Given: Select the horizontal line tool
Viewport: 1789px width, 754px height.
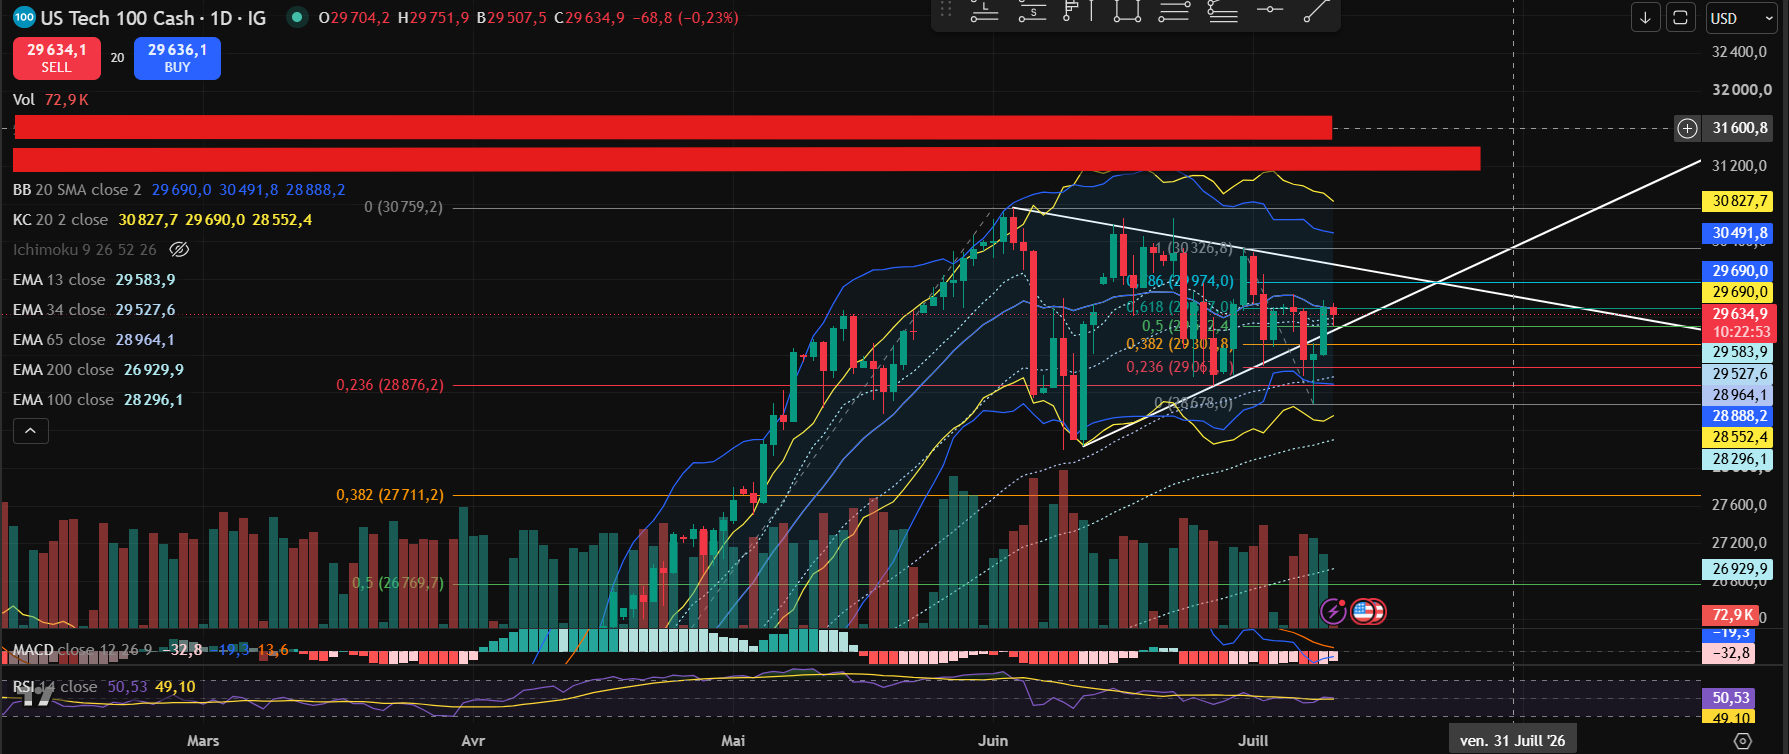Looking at the screenshot, I should point(1269,10).
